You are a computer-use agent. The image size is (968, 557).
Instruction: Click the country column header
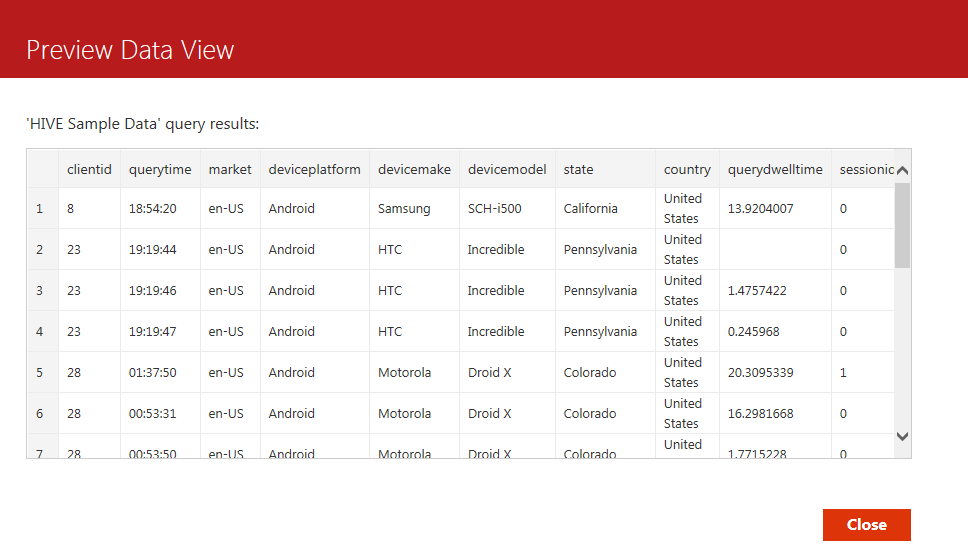(x=687, y=169)
